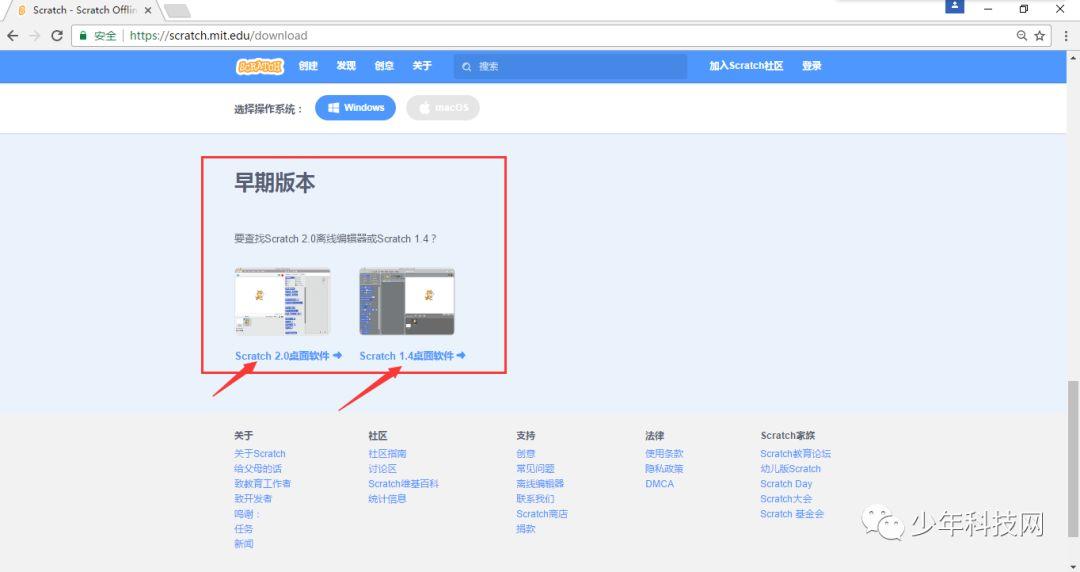The height and width of the screenshot is (572, 1080).
Task: Open the 创建 nav menu item
Action: pos(308,66)
